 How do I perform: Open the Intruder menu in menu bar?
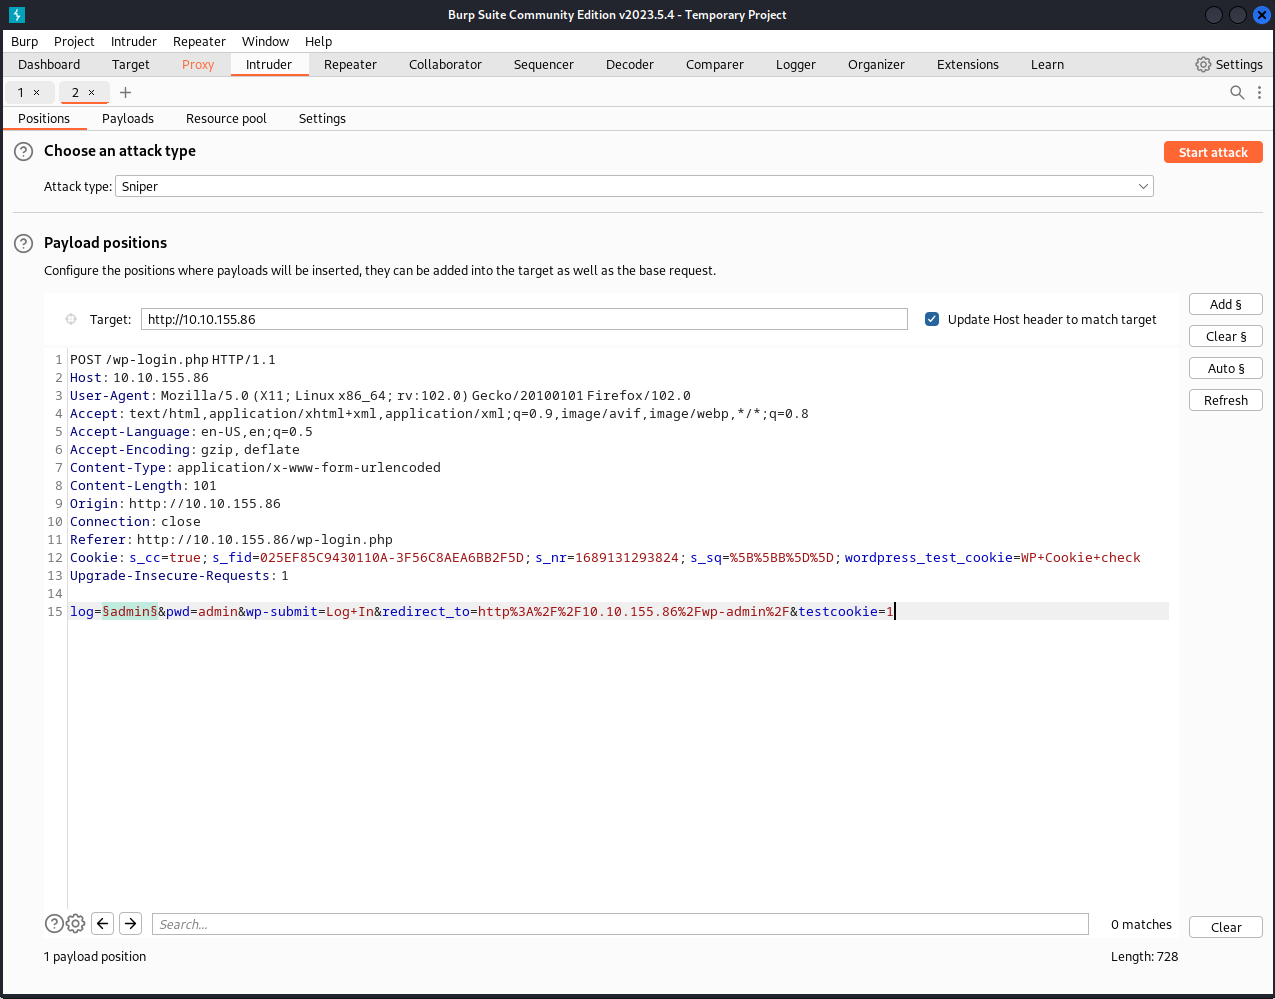coord(133,41)
